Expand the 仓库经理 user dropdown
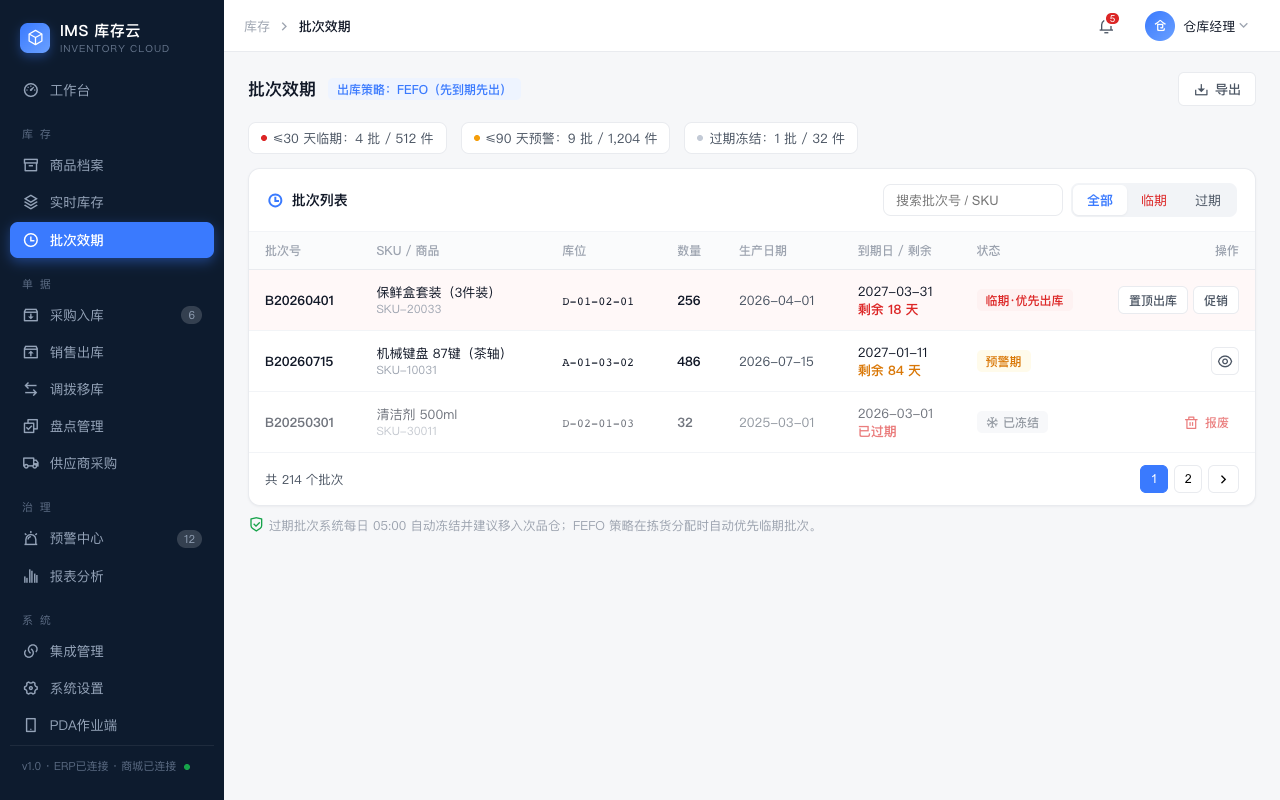This screenshot has width=1280, height=800. click(x=1197, y=26)
